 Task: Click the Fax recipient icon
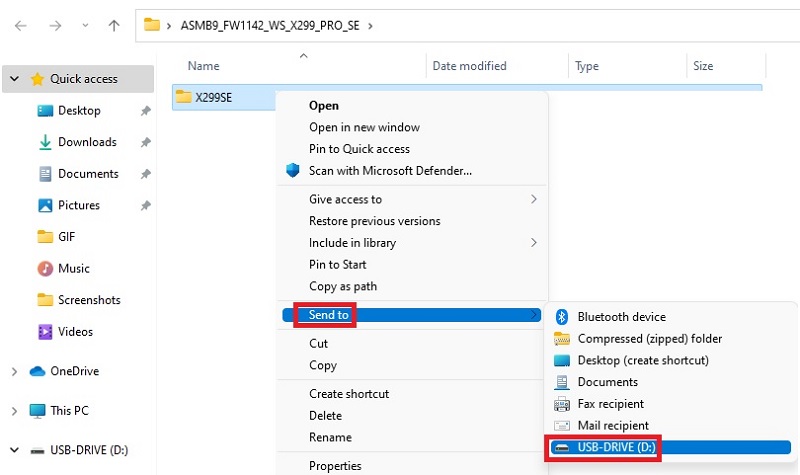click(562, 404)
